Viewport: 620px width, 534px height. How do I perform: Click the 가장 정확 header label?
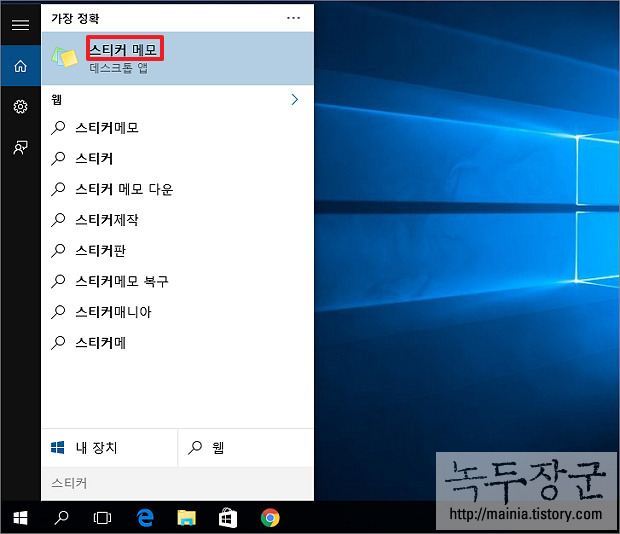(75, 19)
